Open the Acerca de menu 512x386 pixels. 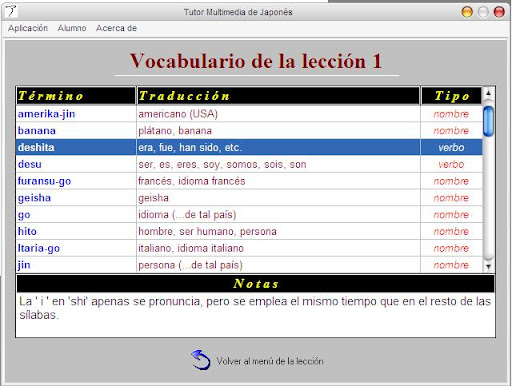pos(116,28)
